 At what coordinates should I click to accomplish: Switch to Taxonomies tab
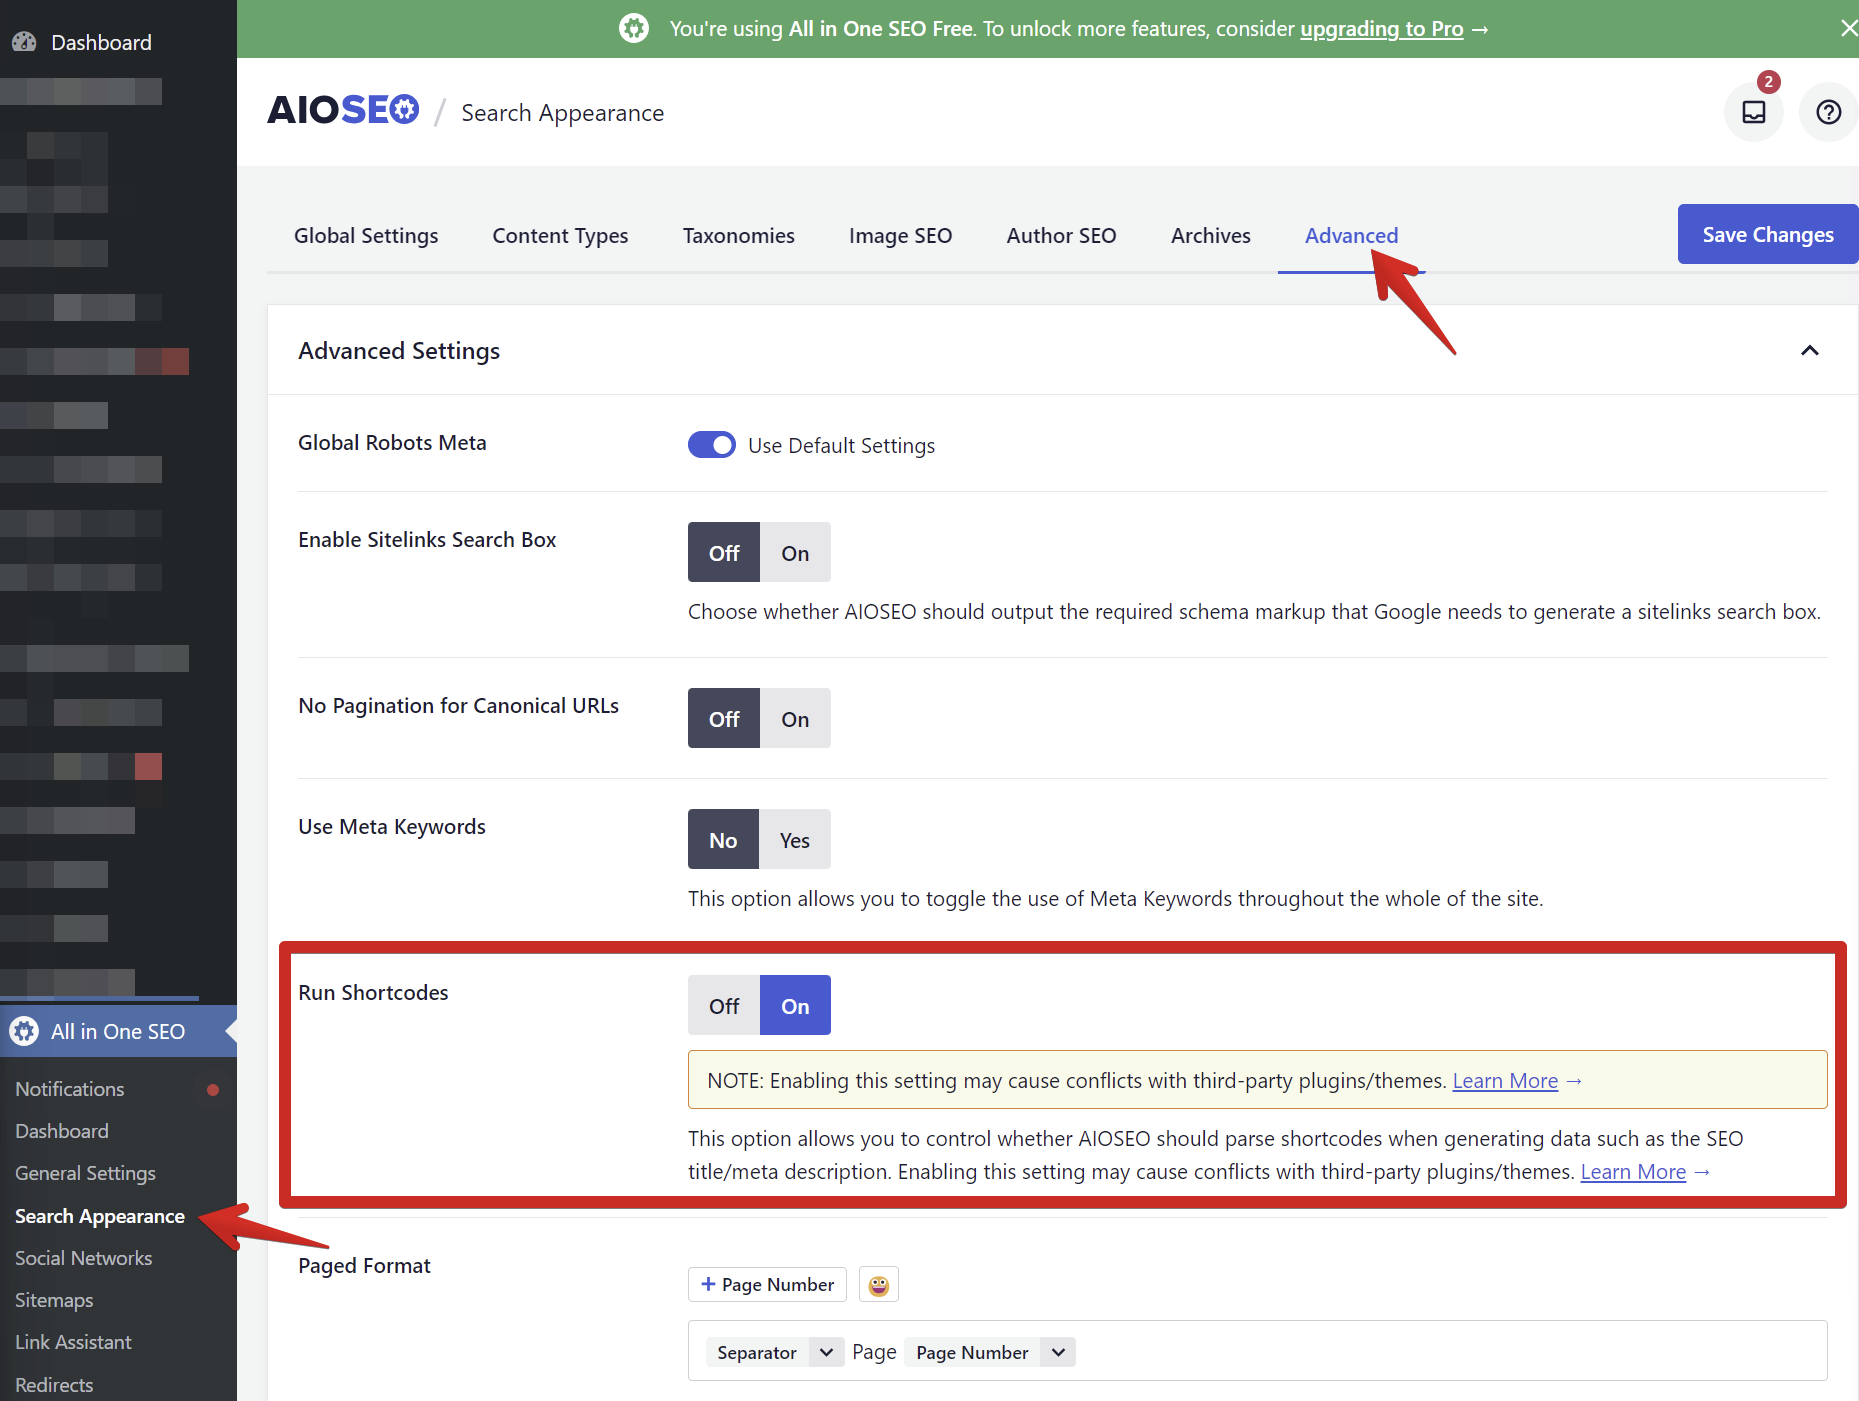738,235
